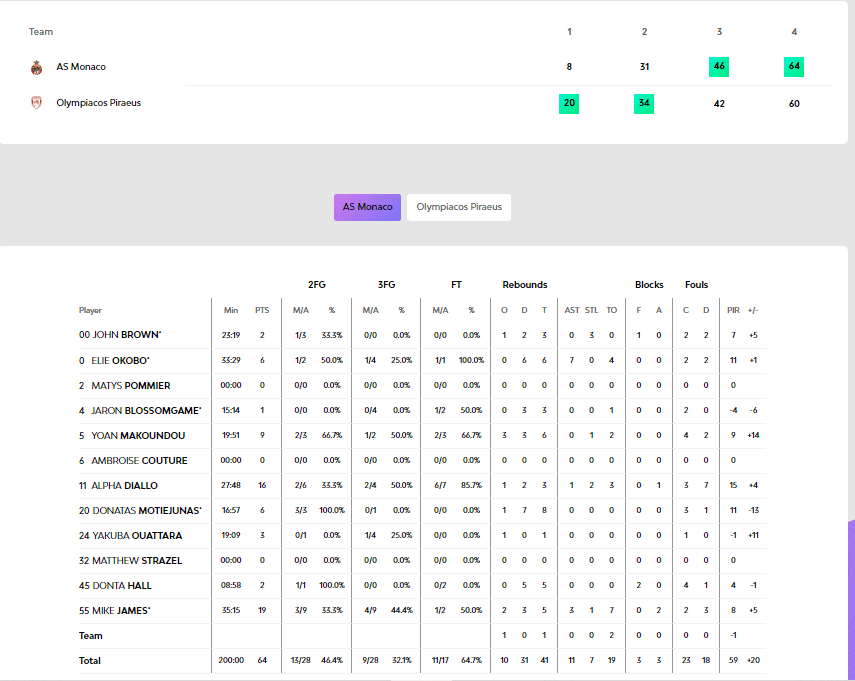Select Elie Okobo in the player list

(115, 360)
